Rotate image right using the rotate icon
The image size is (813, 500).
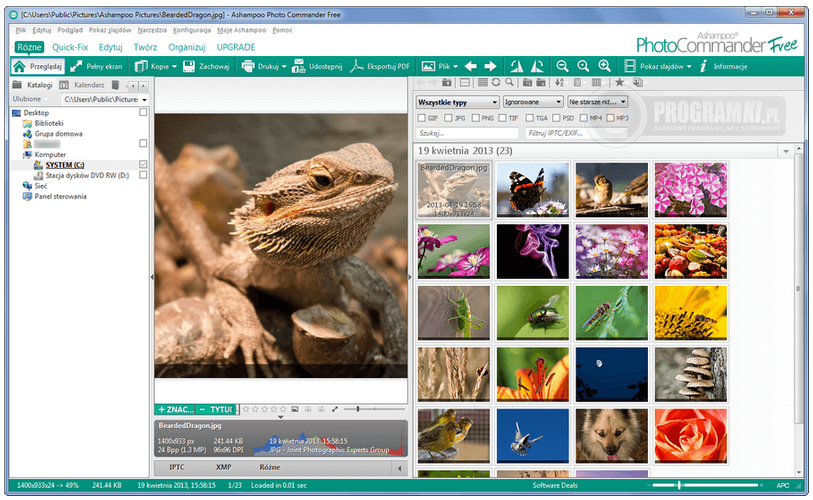(537, 66)
